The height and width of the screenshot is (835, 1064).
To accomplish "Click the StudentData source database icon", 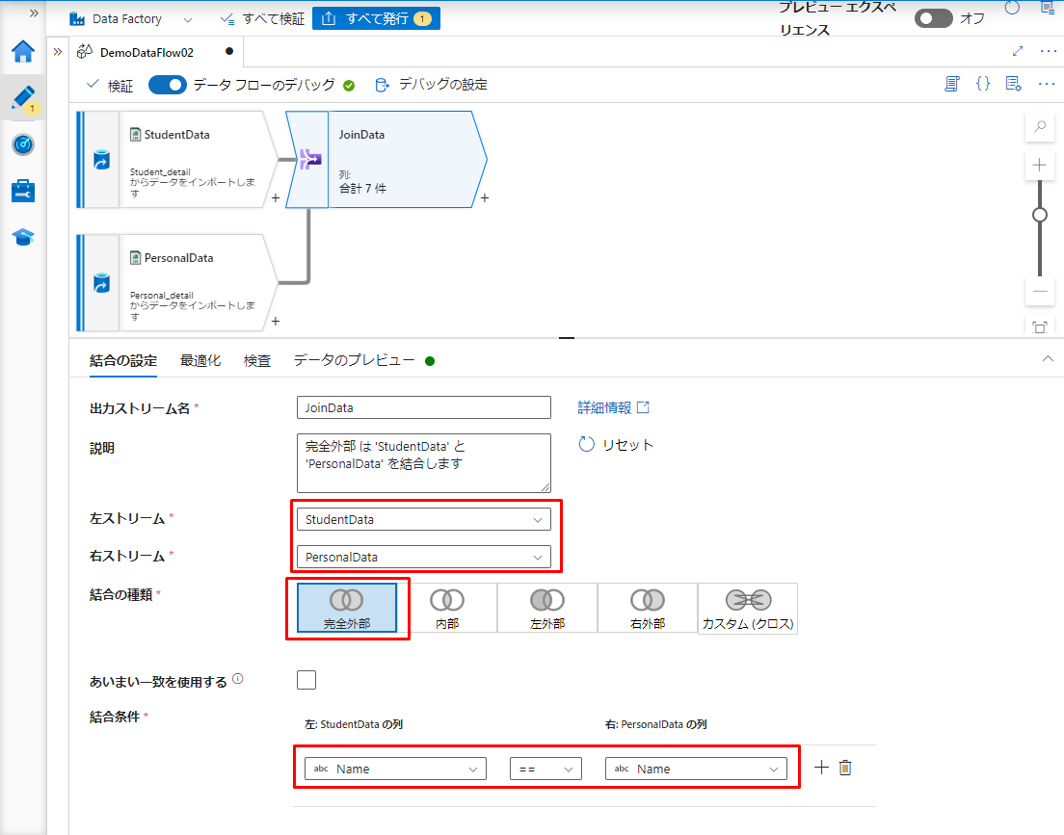I will tap(101, 160).
